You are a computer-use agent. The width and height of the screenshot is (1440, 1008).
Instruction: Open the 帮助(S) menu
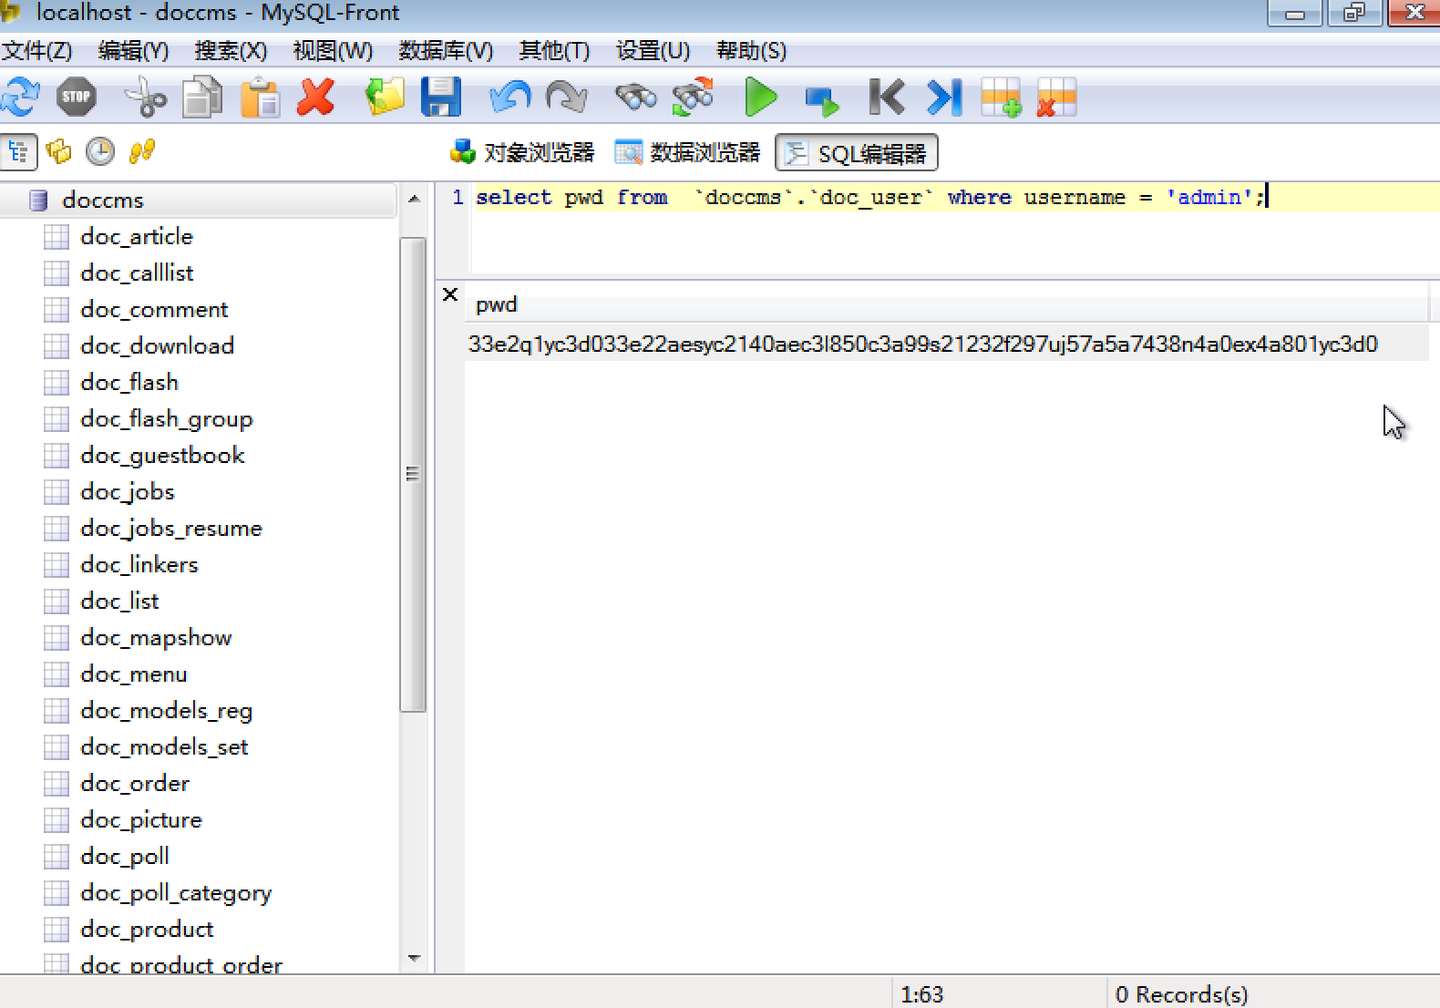coord(751,50)
